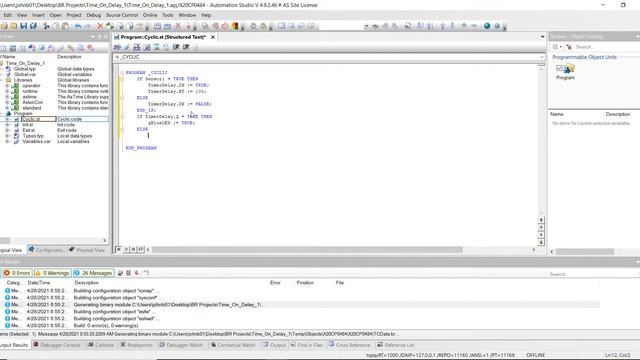Open the editor tab list dropdown arrow
Screen dimensions: 640x360
(542, 37)
